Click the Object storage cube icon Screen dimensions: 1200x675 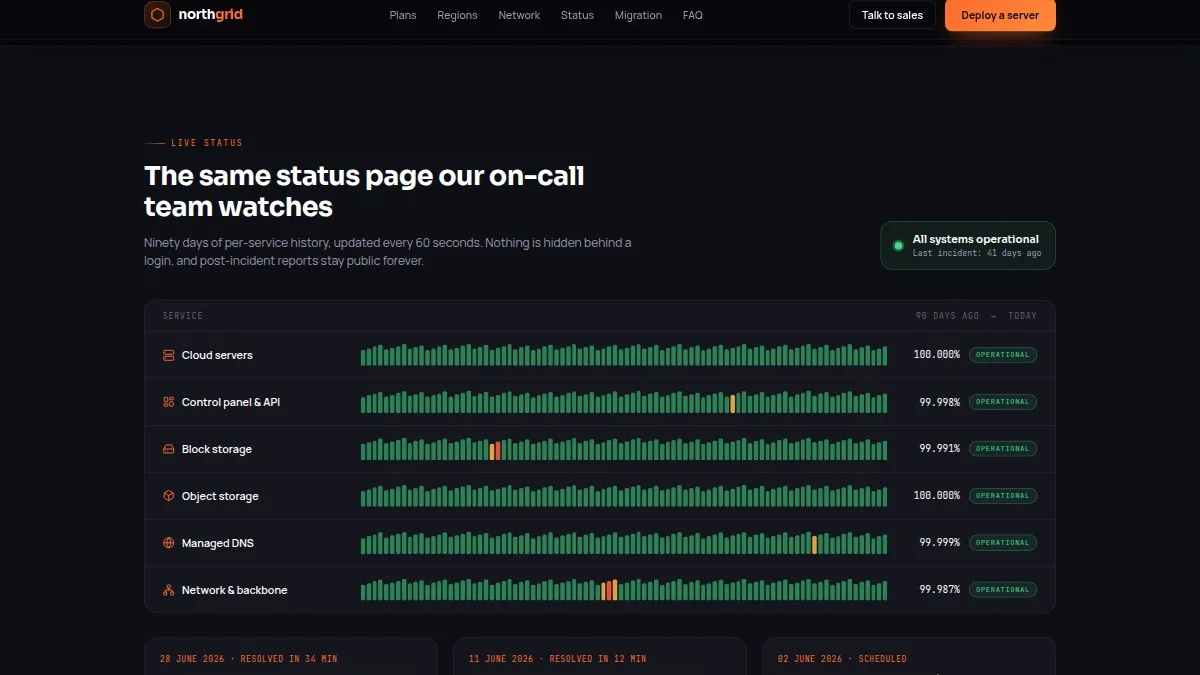click(x=168, y=496)
